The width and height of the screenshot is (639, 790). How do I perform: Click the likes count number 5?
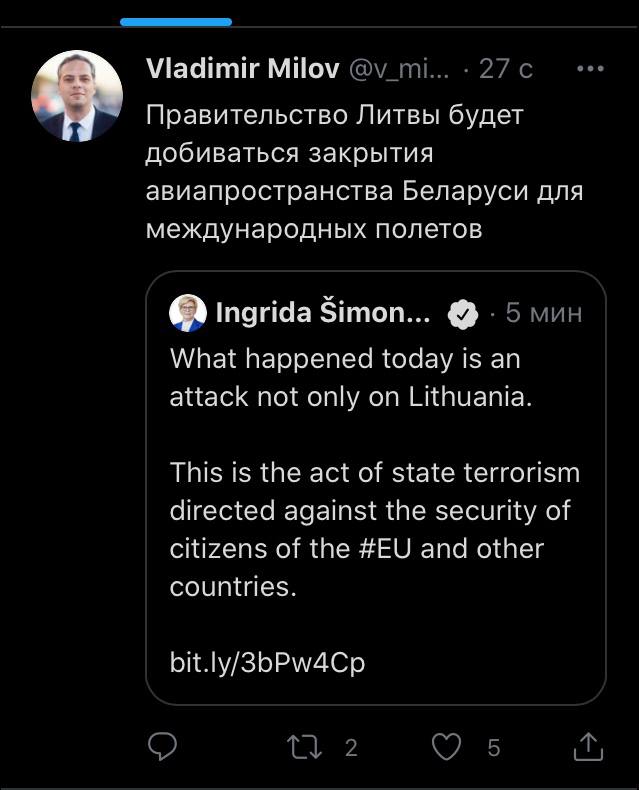pos(493,747)
